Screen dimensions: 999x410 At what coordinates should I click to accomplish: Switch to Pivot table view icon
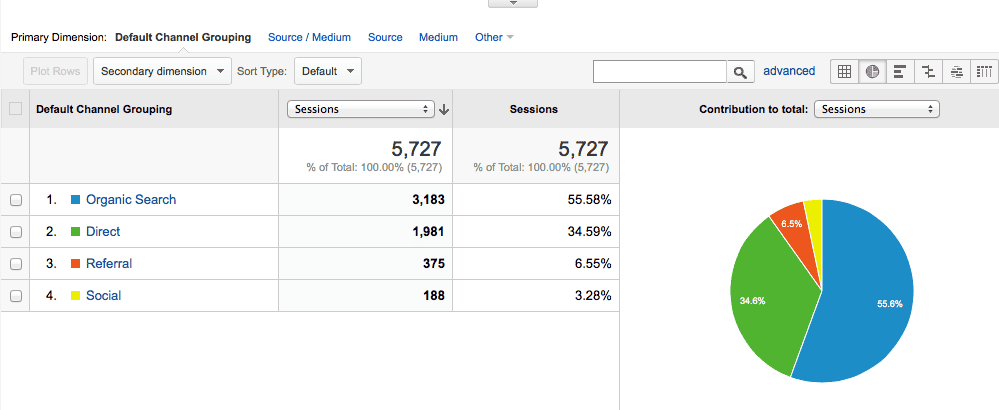click(x=984, y=71)
